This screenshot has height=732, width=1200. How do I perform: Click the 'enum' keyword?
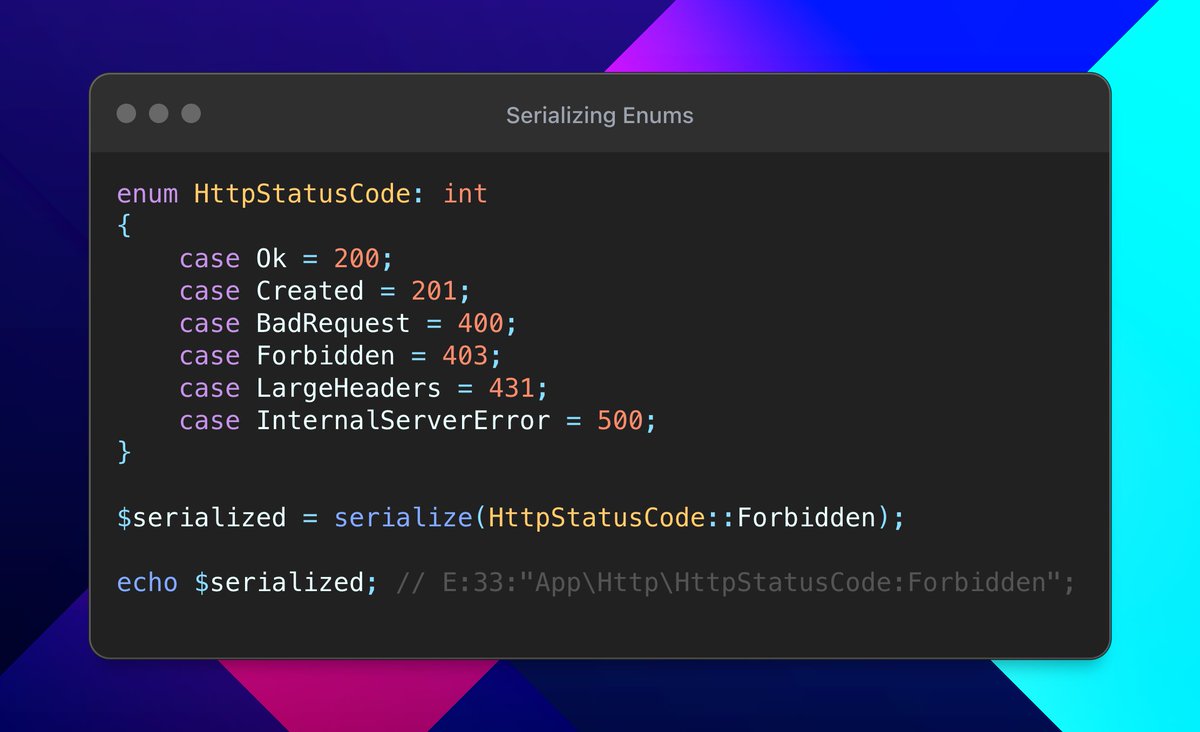tap(148, 193)
